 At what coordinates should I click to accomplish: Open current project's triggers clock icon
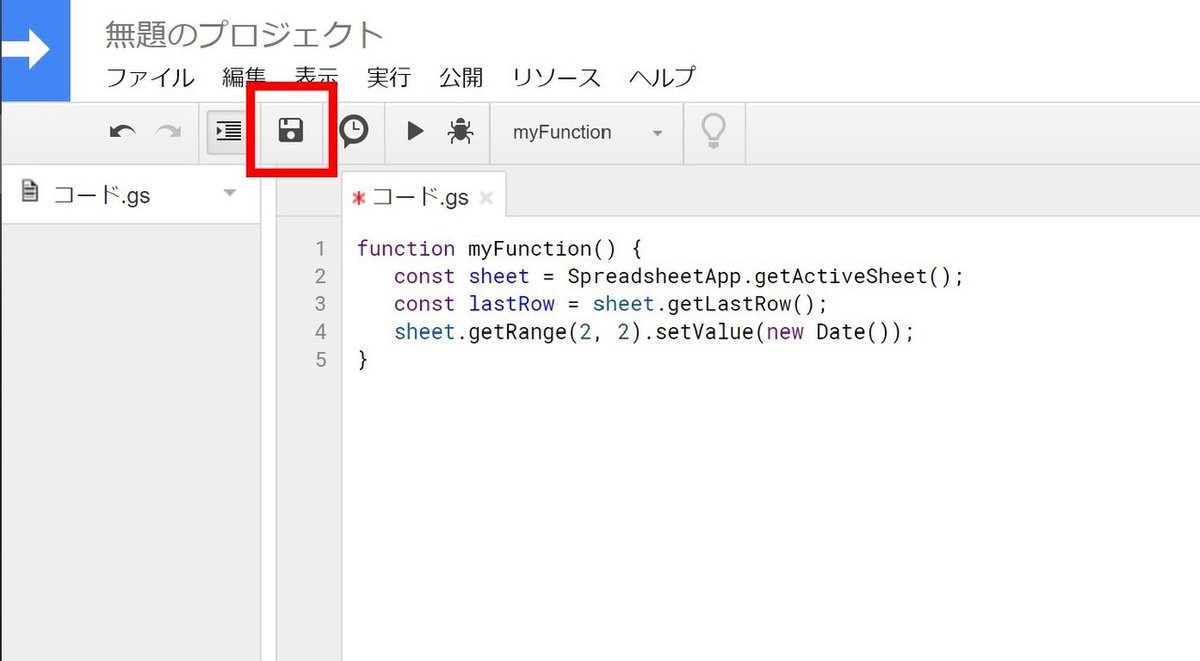coord(353,130)
